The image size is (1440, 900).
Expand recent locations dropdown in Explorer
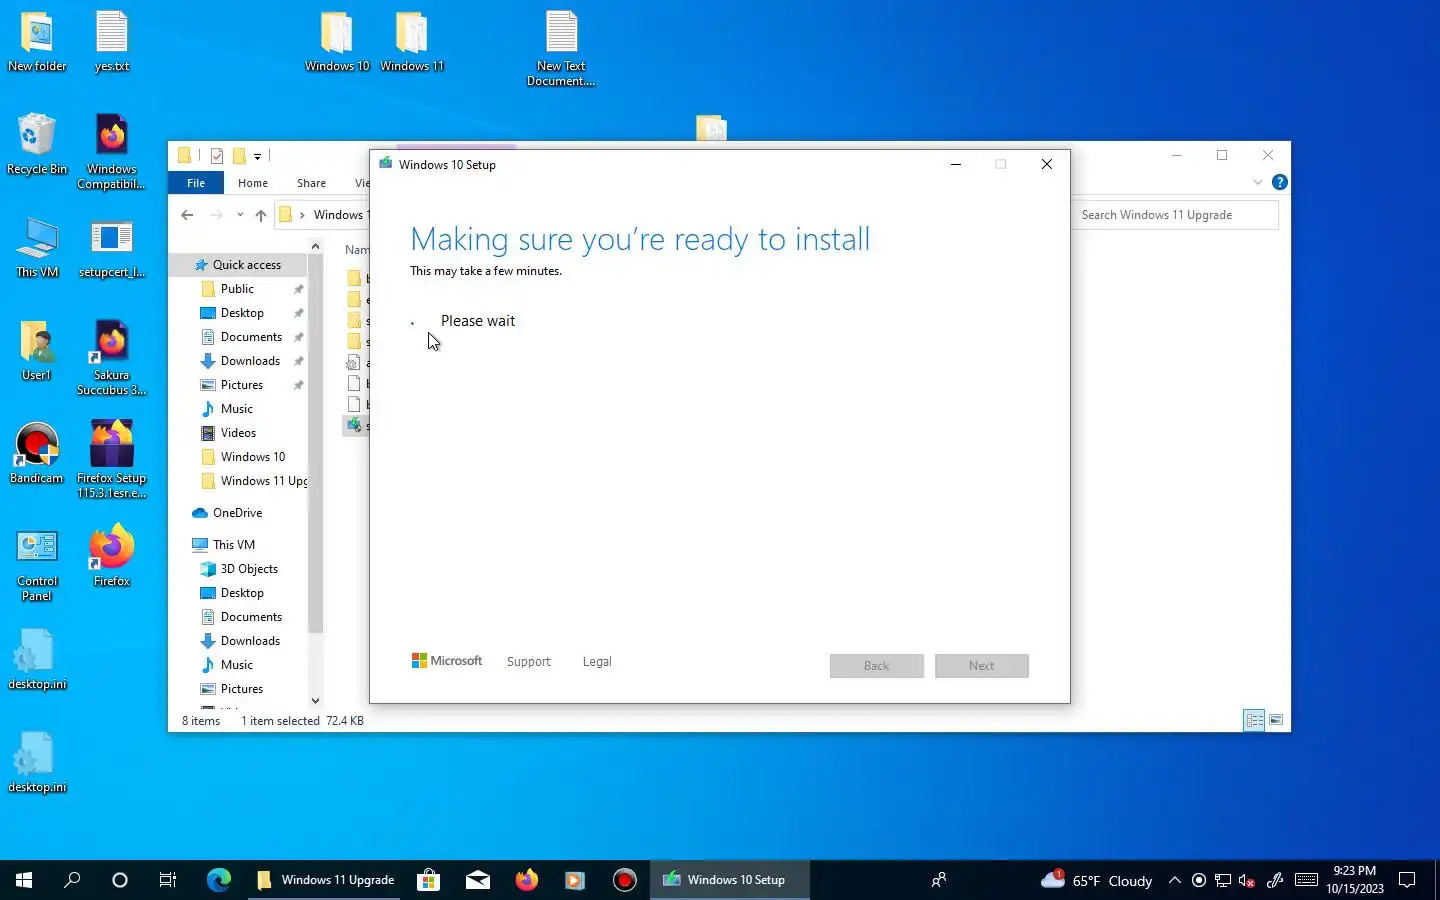coord(240,215)
